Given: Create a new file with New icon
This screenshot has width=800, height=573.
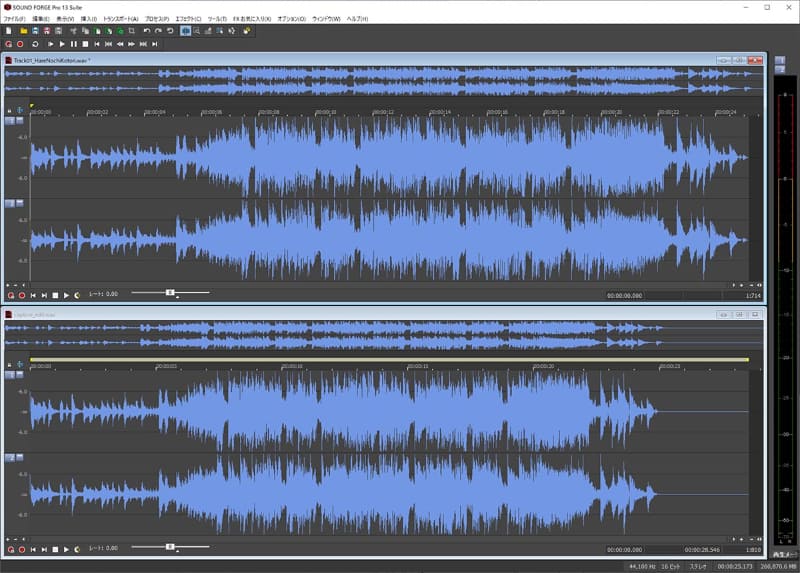Looking at the screenshot, I should click(9, 31).
